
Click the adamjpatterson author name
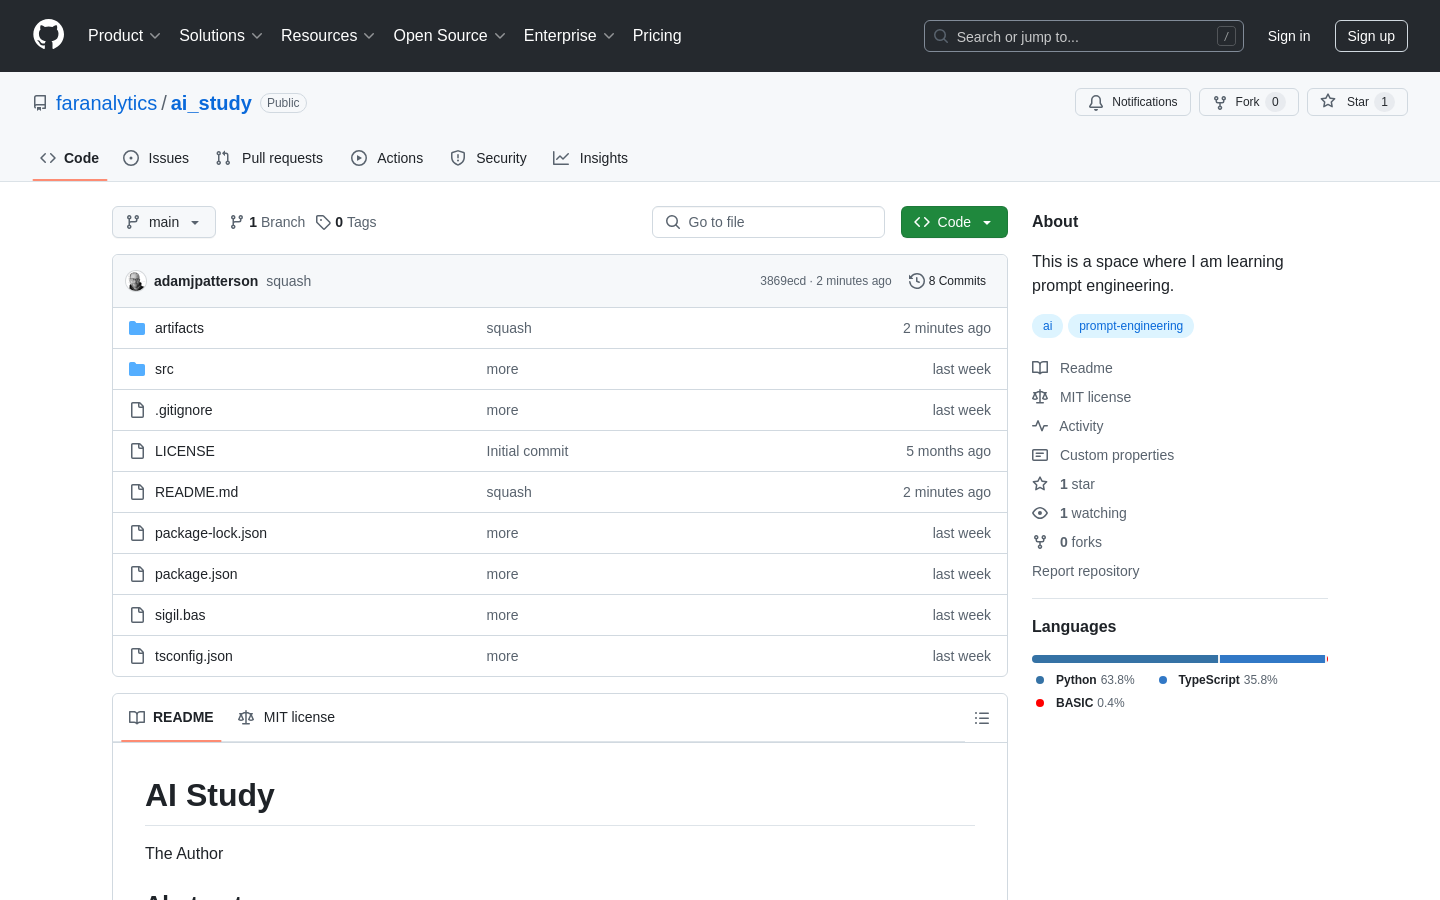pos(206,281)
